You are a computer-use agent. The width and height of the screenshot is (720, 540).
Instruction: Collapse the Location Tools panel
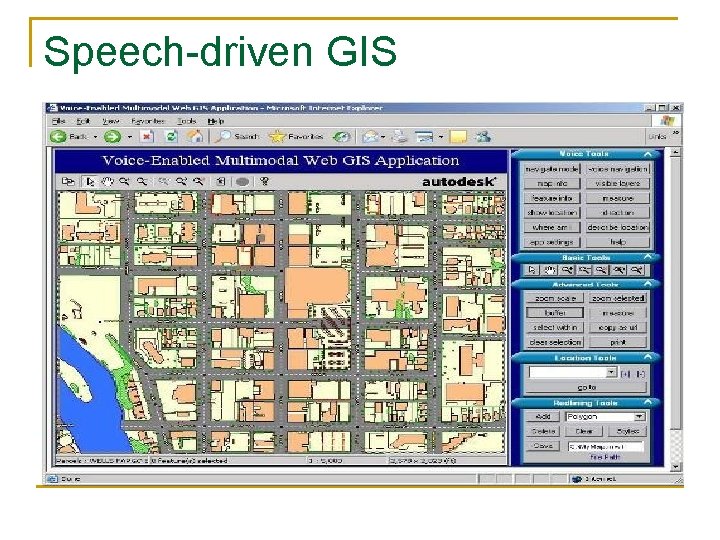[648, 357]
